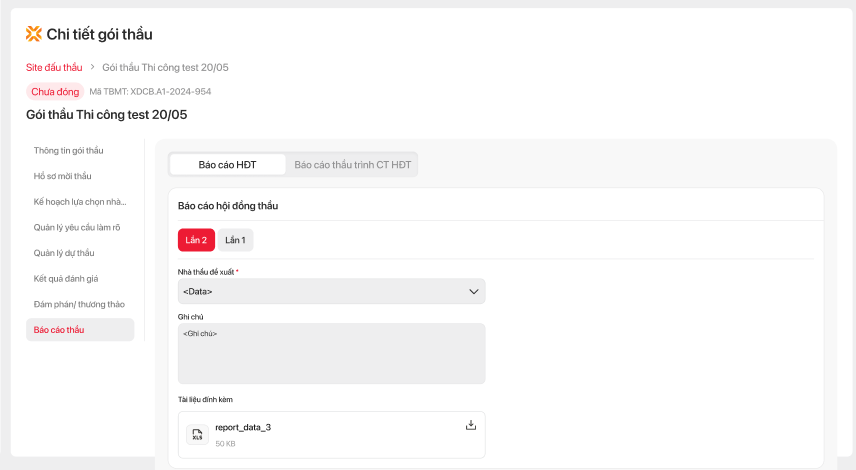Click the dropdown chevron arrow
Screen dimensions: 856x470
pos(474,291)
